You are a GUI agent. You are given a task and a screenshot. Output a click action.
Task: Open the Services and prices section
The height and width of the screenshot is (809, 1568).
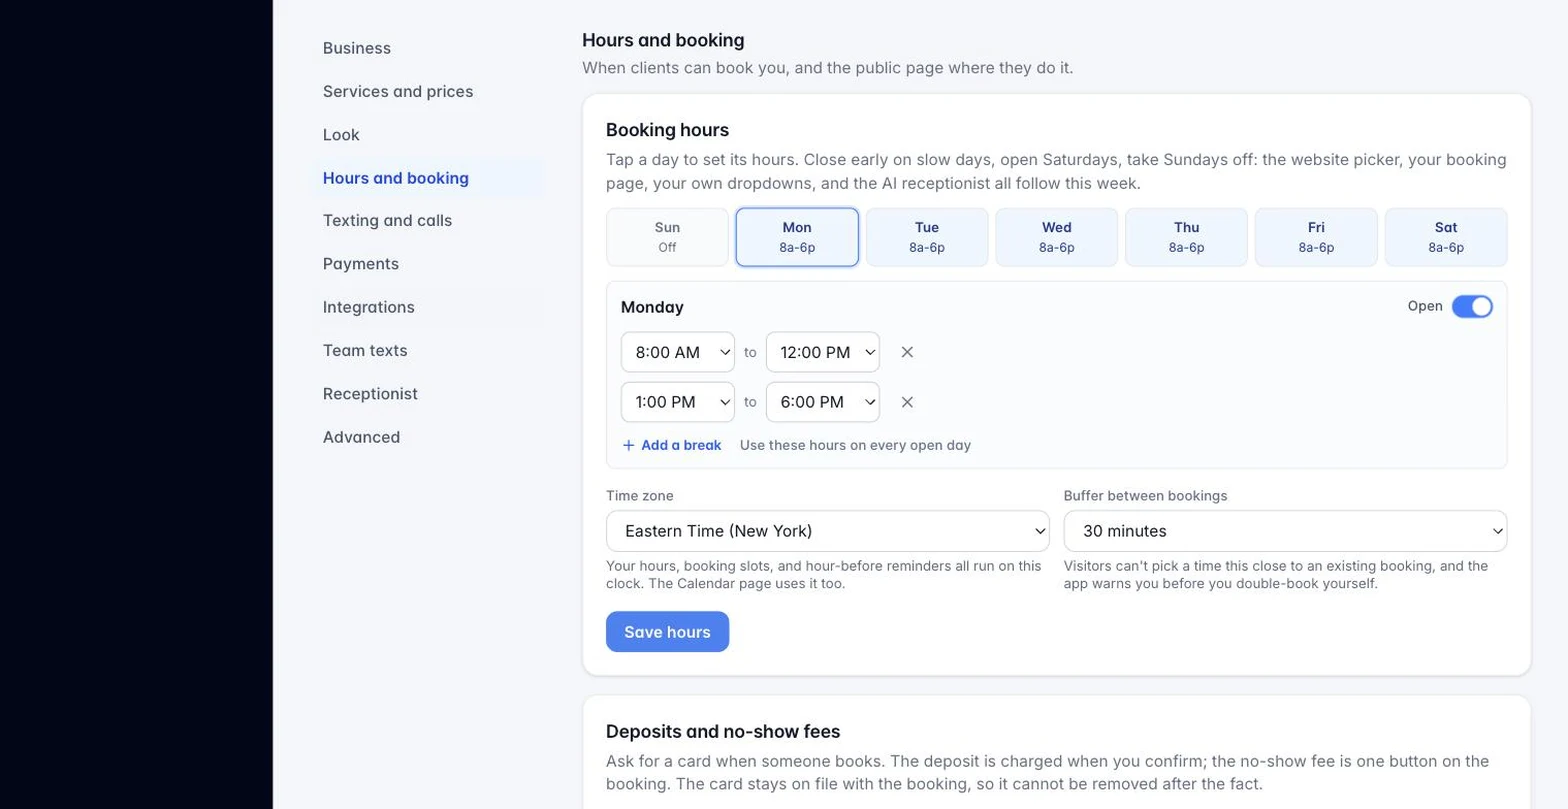(x=428, y=91)
